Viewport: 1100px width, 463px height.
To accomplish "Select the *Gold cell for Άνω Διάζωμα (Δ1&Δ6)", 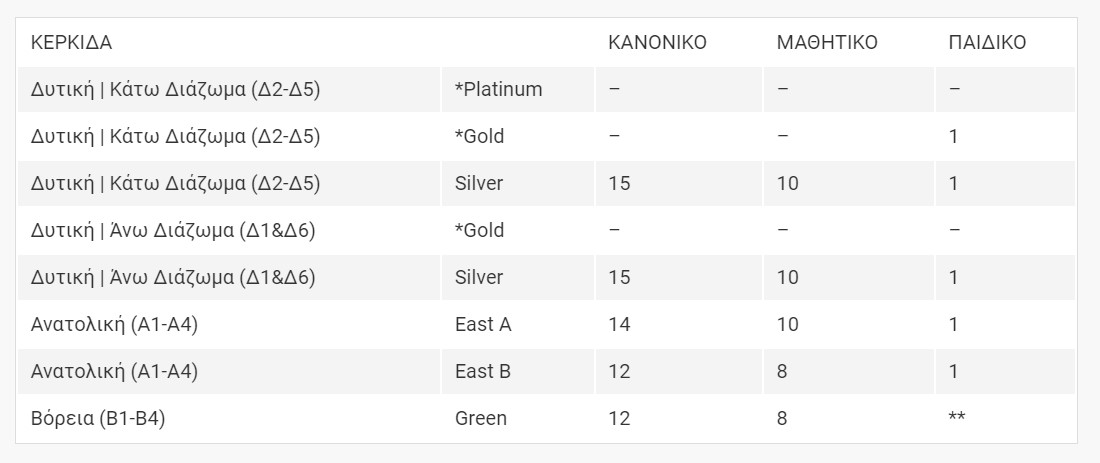I will pyautogui.click(x=518, y=230).
